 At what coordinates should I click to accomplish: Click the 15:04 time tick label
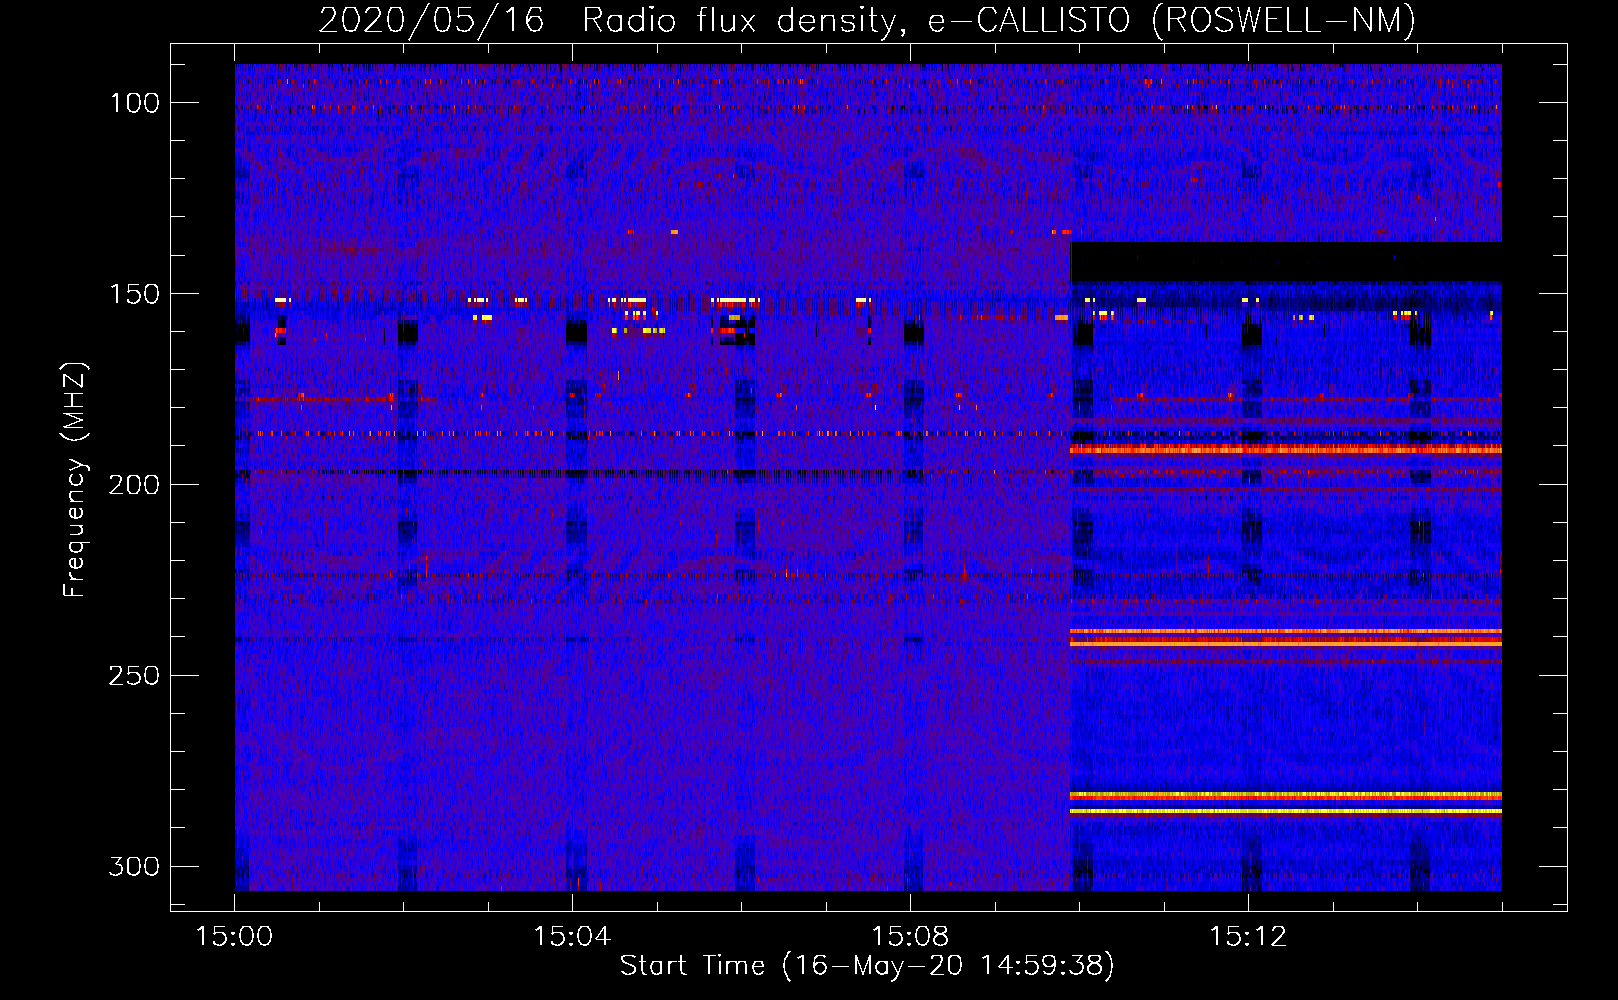coord(572,937)
